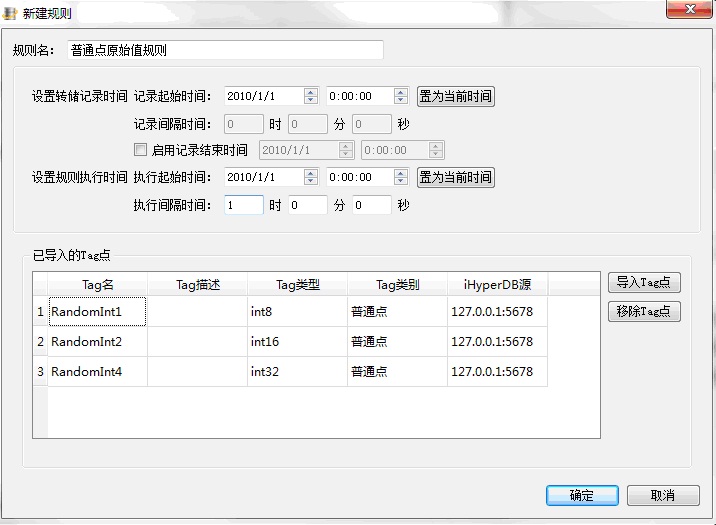Increase 记录起始时间 date with up arrow
Image resolution: width=716 pixels, height=525 pixels.
coord(311,92)
